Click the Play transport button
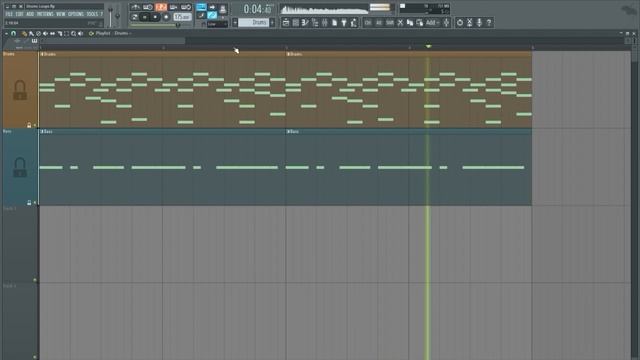Screen dimensions: 640x360 tap(144, 17)
